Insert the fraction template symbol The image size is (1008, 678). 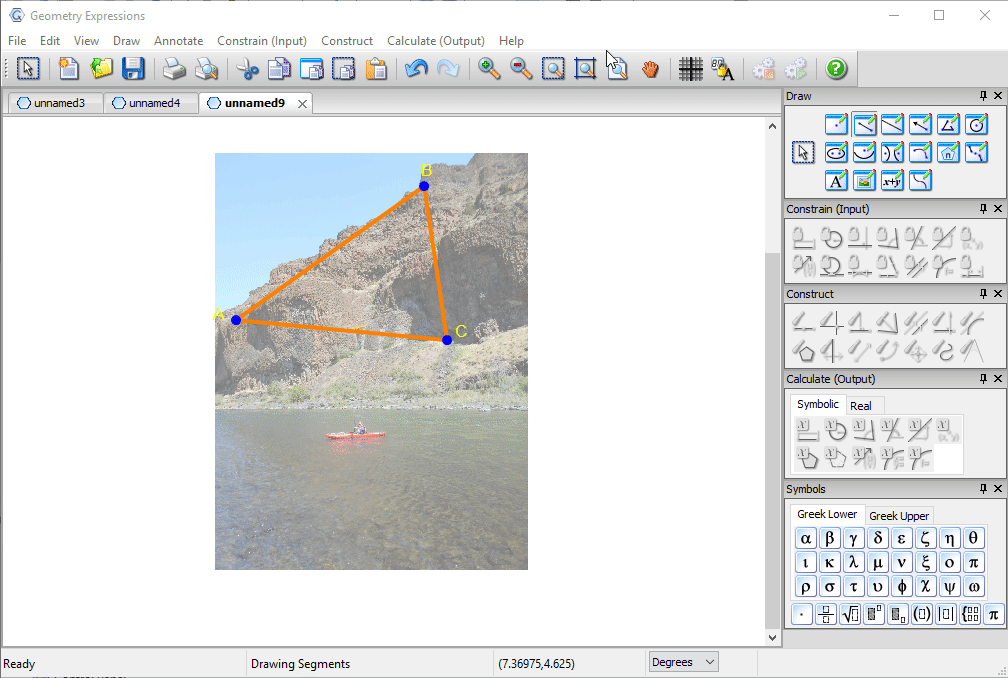[x=826, y=614]
